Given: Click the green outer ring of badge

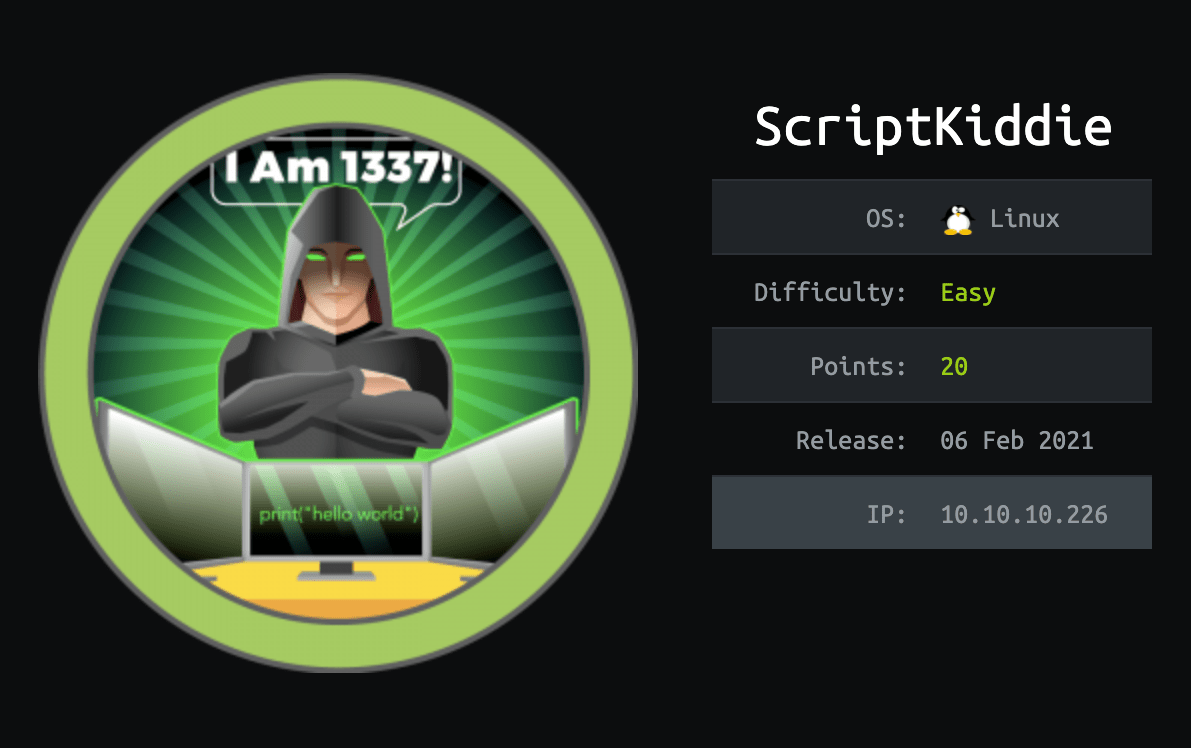Looking at the screenshot, I should click(x=338, y=99).
